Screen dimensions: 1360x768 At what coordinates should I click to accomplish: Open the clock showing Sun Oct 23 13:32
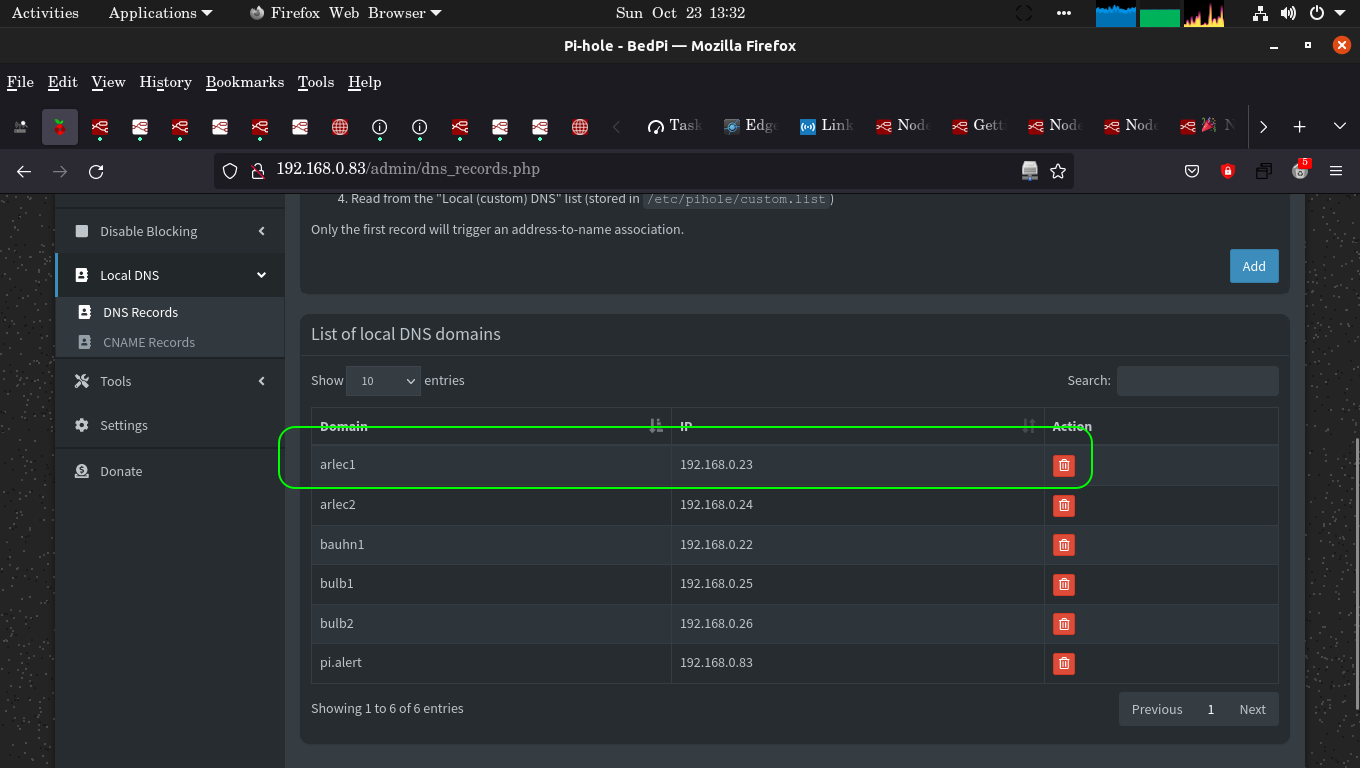(680, 13)
